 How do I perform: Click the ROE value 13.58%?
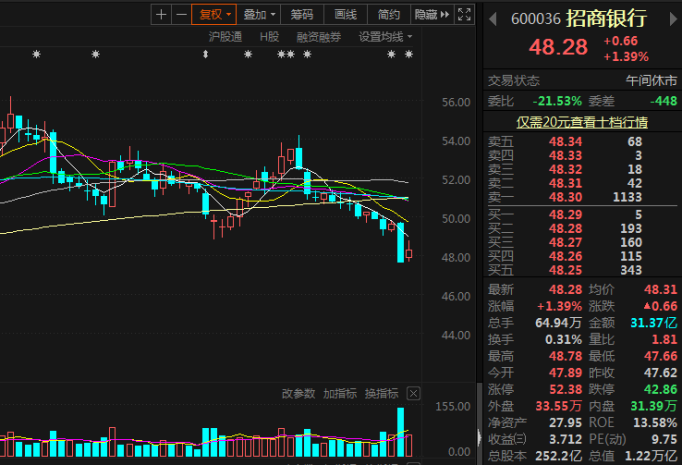[655, 422]
